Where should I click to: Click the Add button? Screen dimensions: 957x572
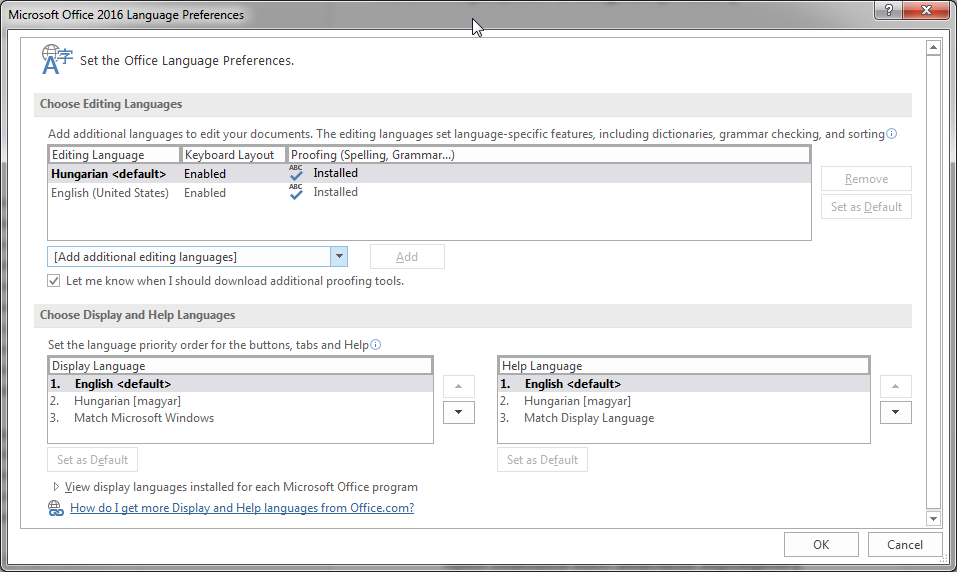[407, 256]
